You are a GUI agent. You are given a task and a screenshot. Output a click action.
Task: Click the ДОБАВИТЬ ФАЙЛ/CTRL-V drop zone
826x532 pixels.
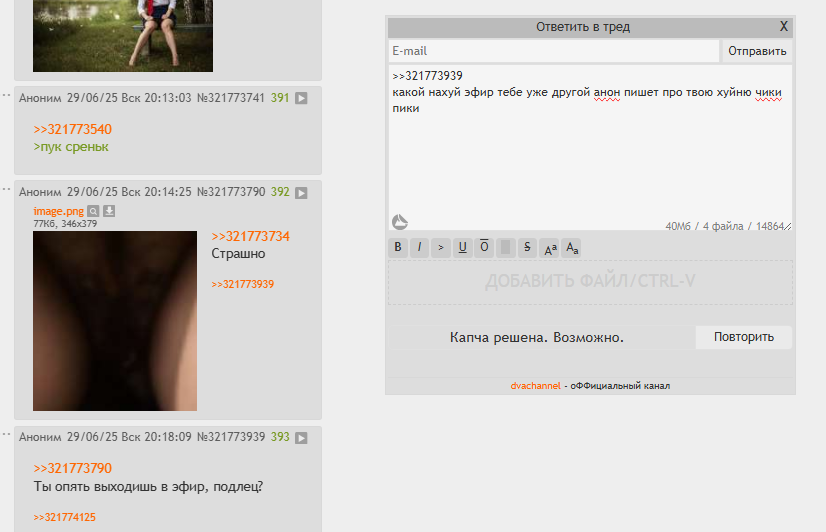590,282
